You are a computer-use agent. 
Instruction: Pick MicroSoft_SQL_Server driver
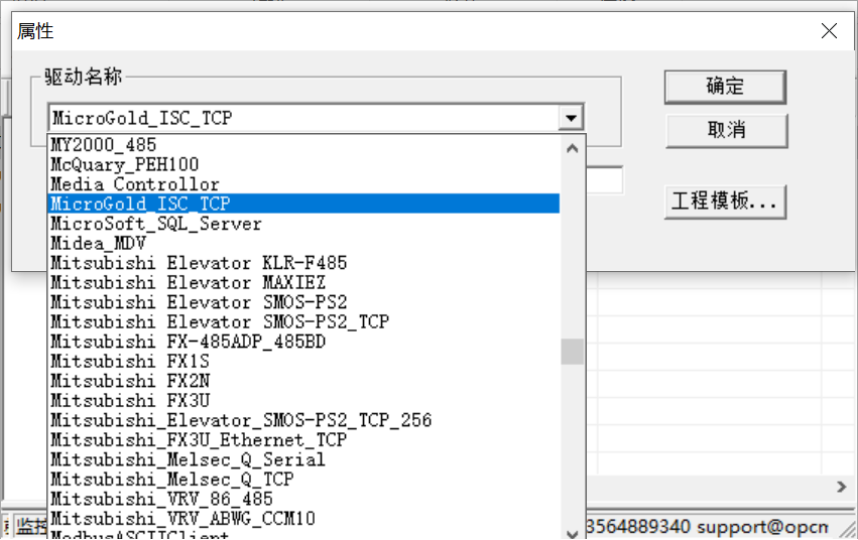click(304, 224)
